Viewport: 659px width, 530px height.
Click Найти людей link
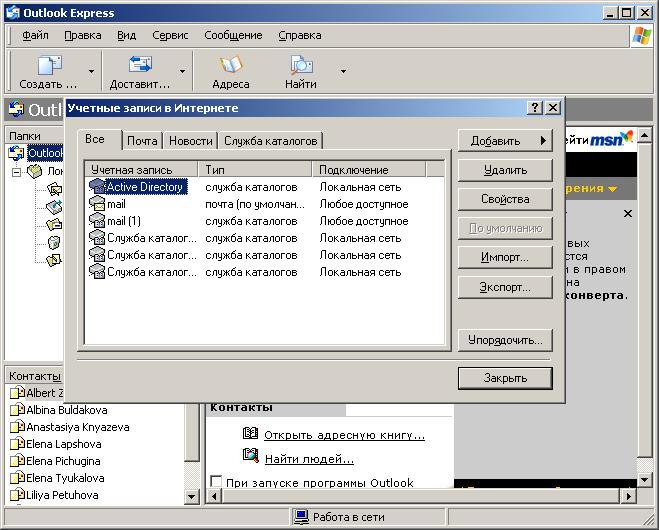309,459
